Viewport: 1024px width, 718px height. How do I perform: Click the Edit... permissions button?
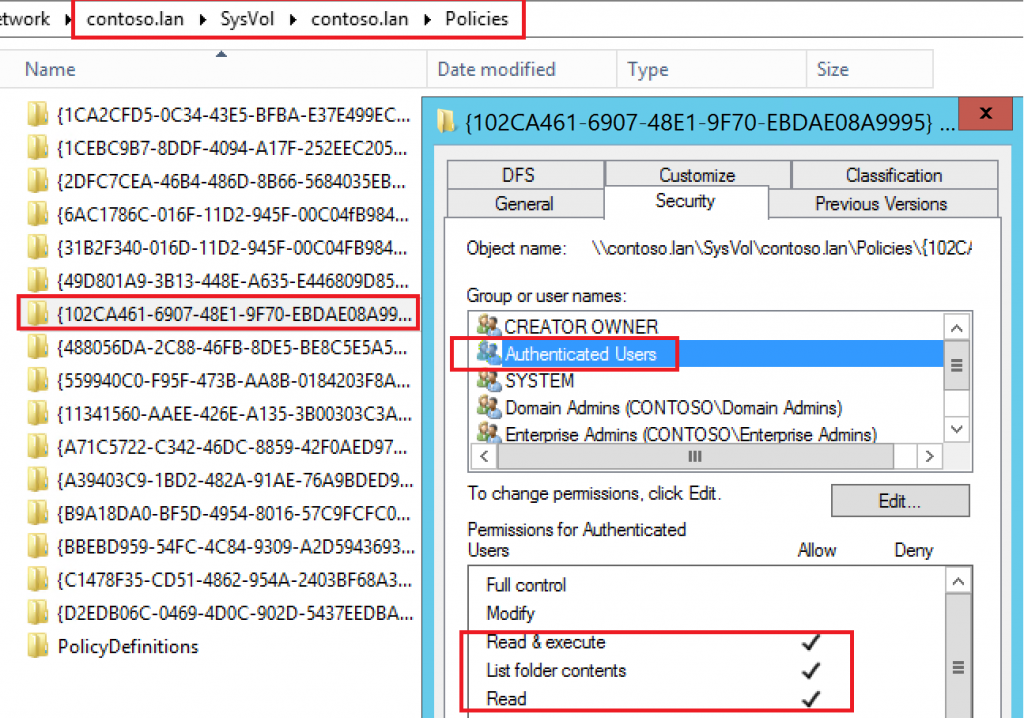(899, 501)
